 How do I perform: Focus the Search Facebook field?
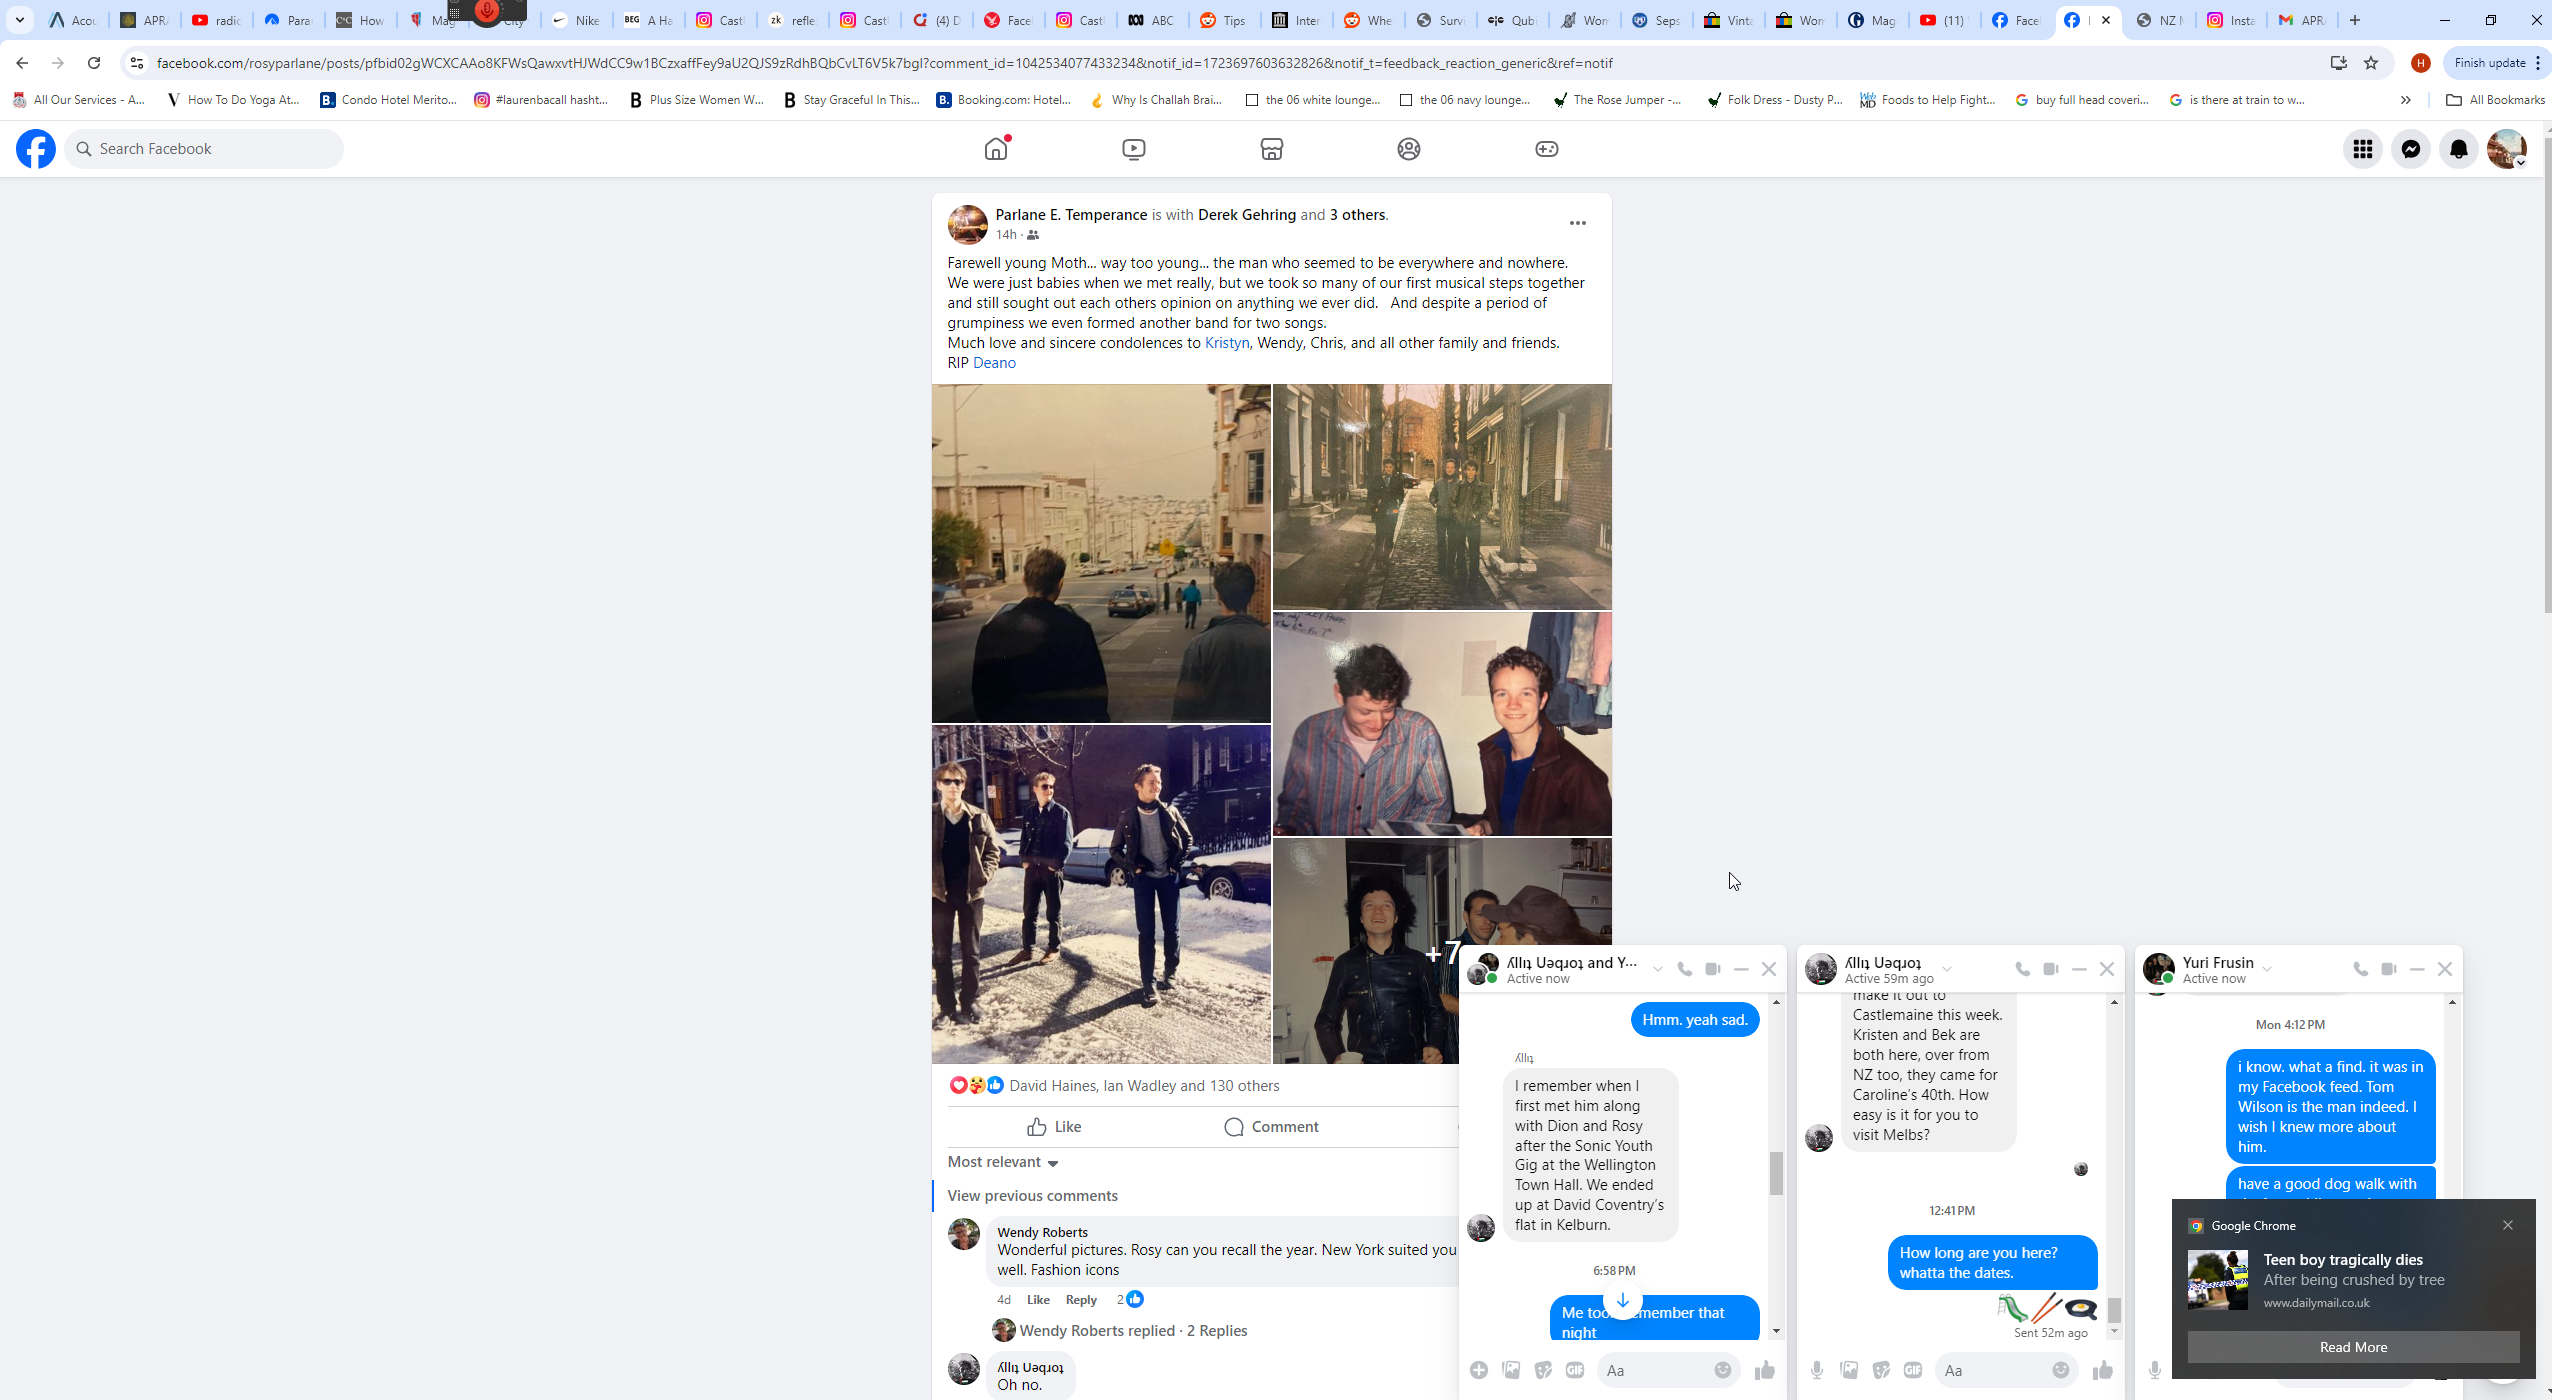pyautogui.click(x=204, y=149)
